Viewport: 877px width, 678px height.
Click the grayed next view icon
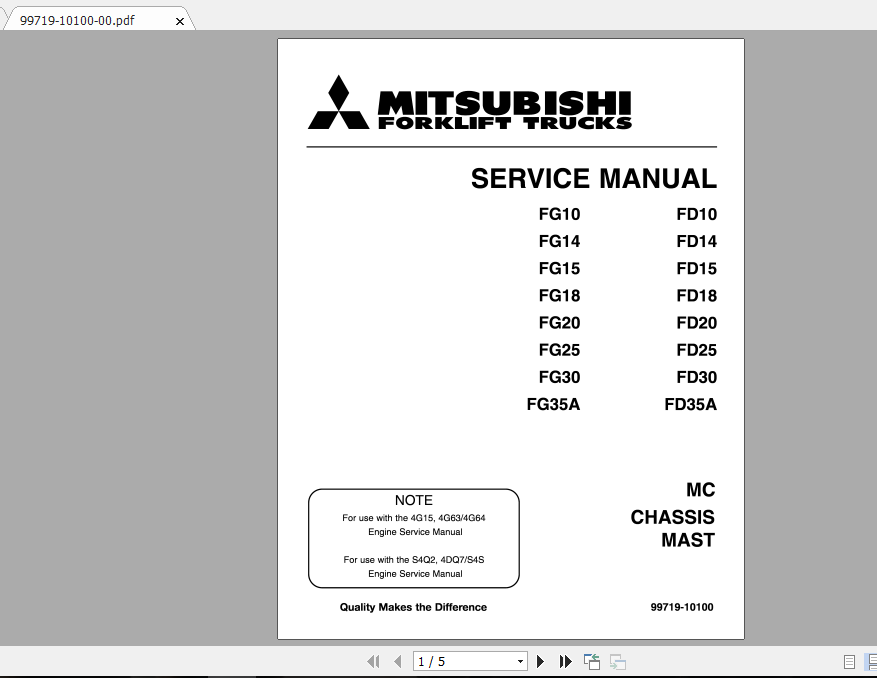click(618, 661)
